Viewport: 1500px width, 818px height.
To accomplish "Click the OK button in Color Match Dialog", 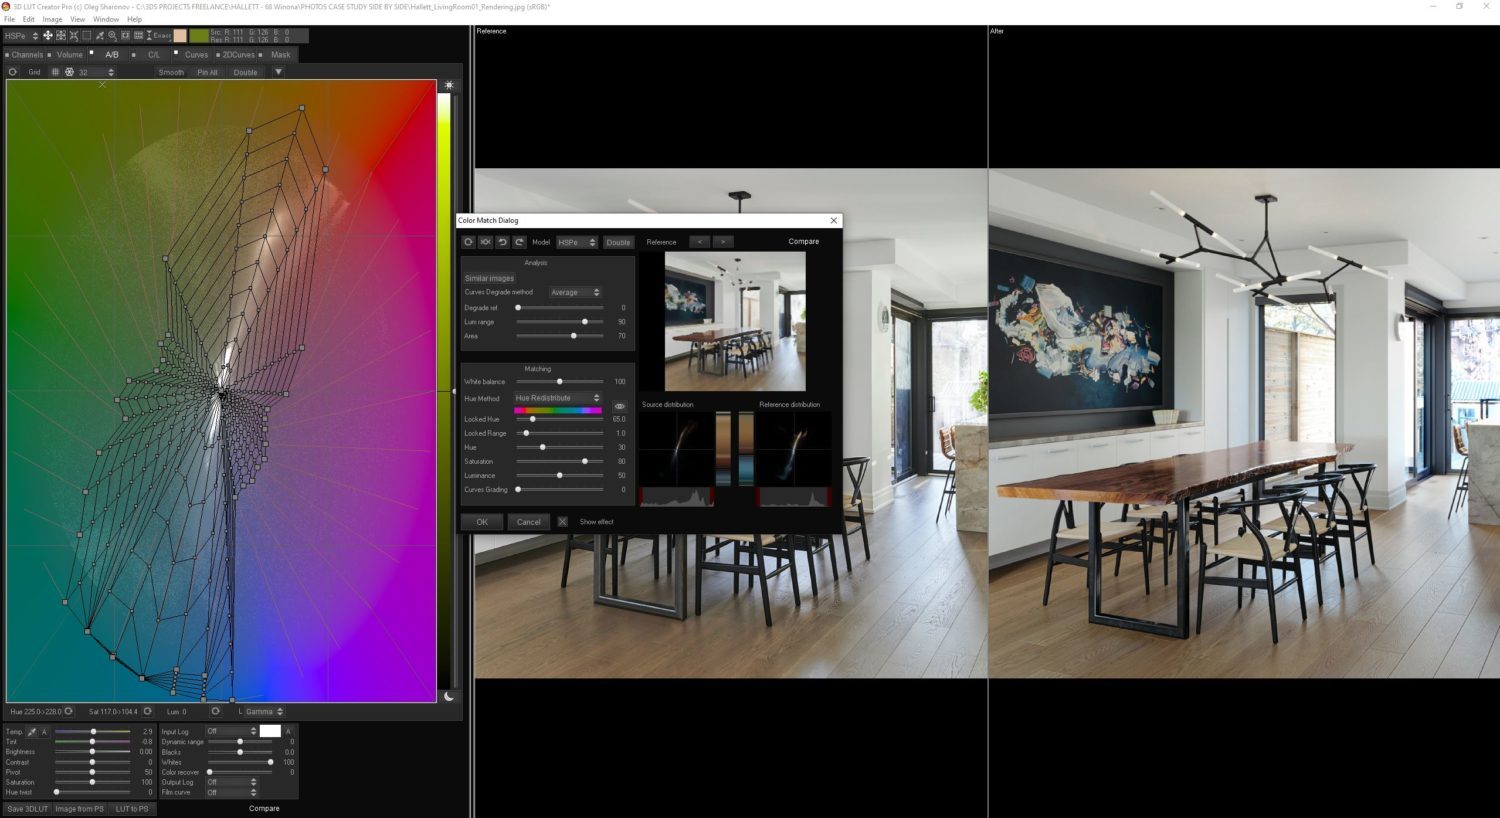I will [x=481, y=522].
